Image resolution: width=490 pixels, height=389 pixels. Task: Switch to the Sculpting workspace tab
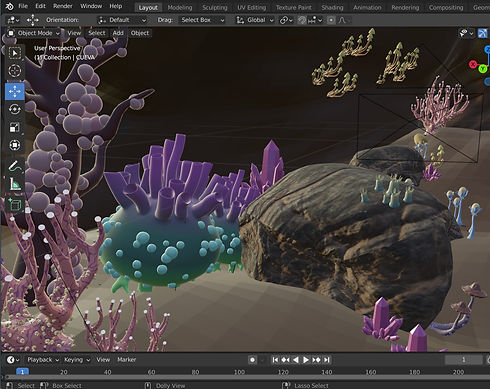point(215,7)
